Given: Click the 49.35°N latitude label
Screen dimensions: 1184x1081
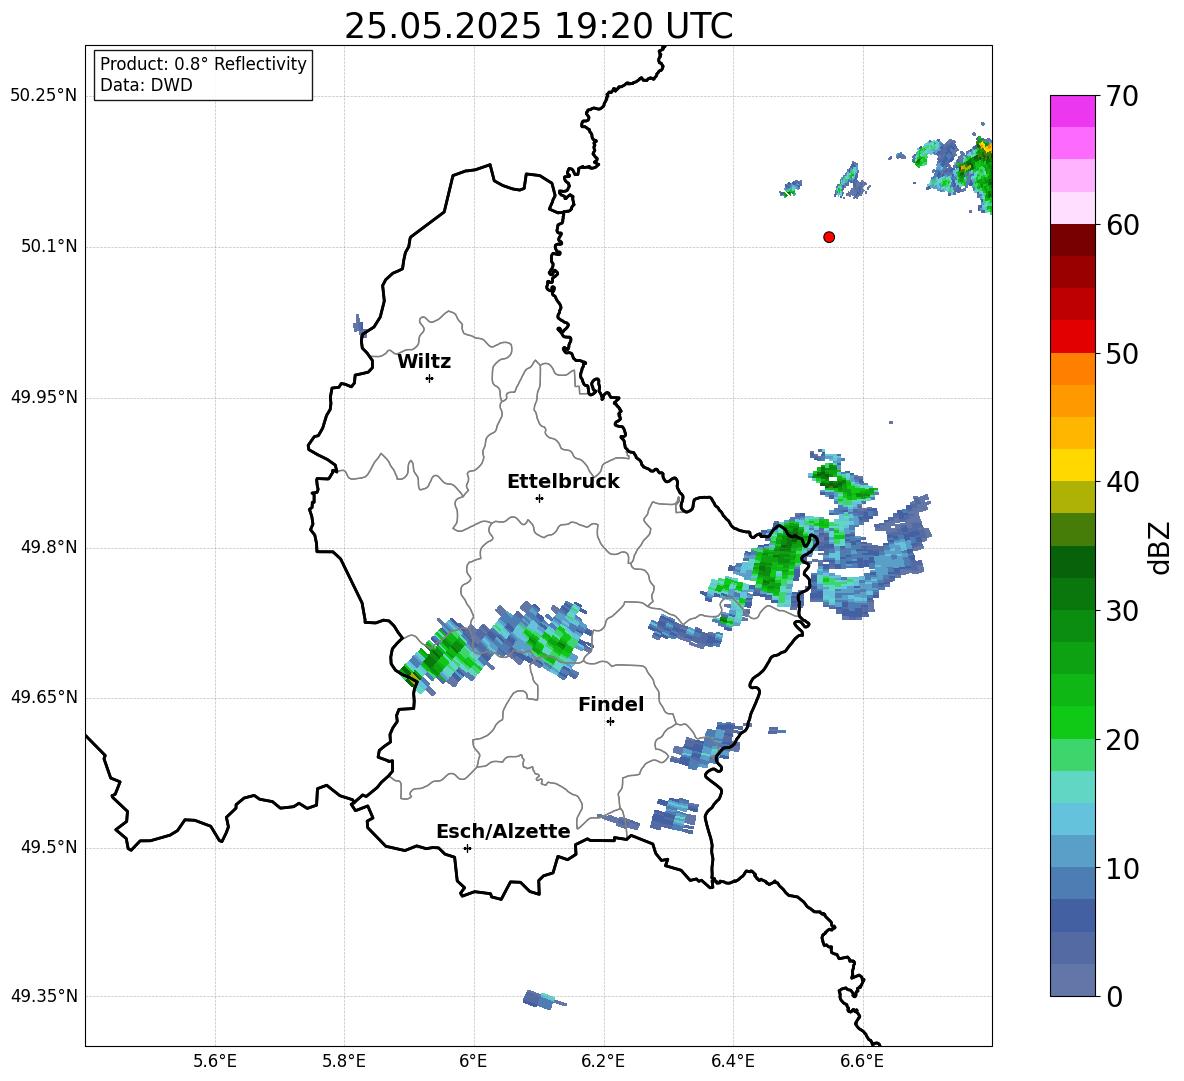Looking at the screenshot, I should click(x=44, y=996).
